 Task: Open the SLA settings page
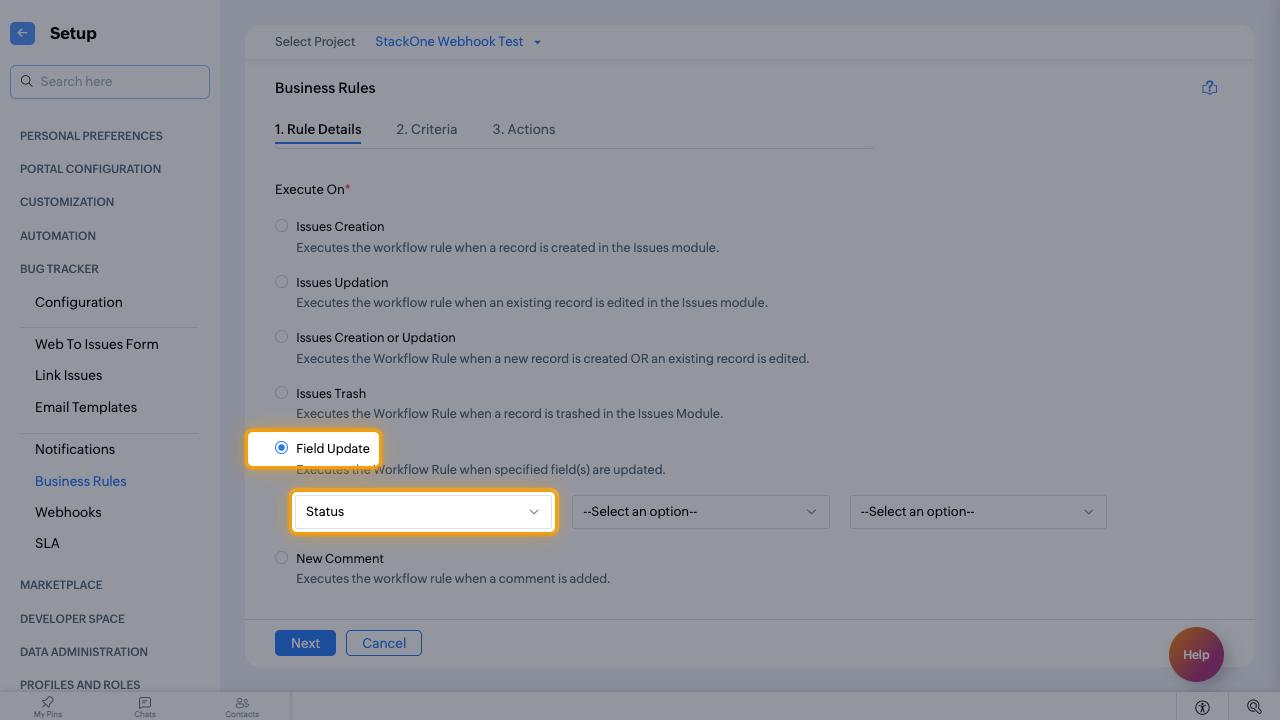point(47,543)
